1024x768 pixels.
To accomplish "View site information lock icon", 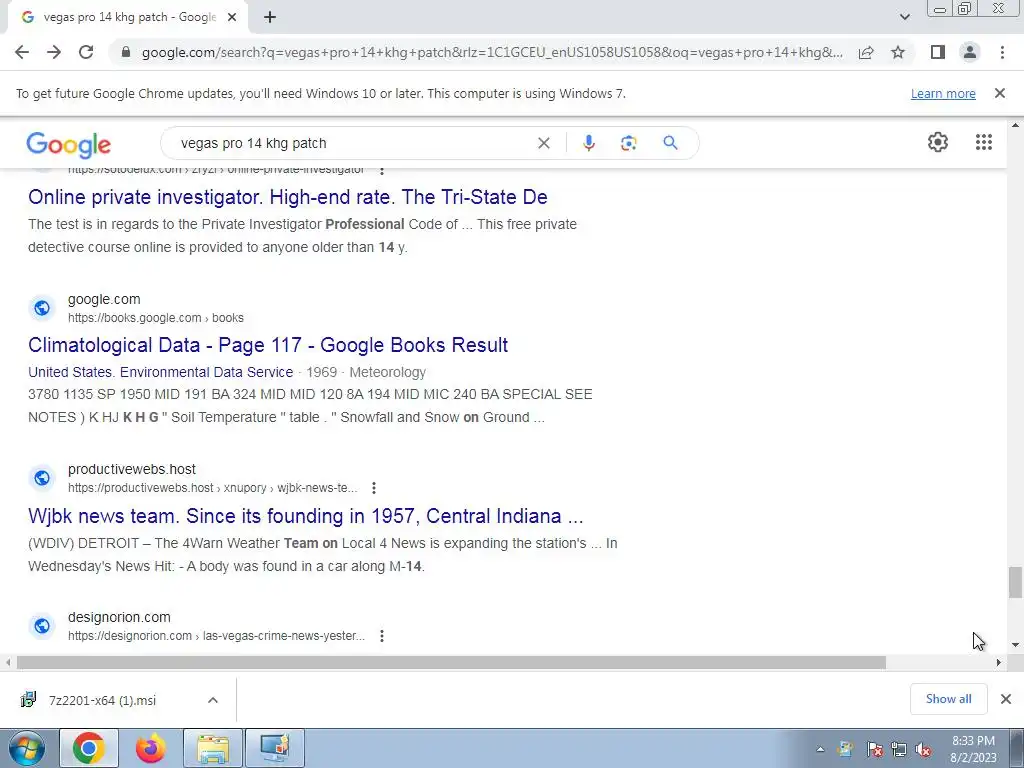I will coord(126,52).
